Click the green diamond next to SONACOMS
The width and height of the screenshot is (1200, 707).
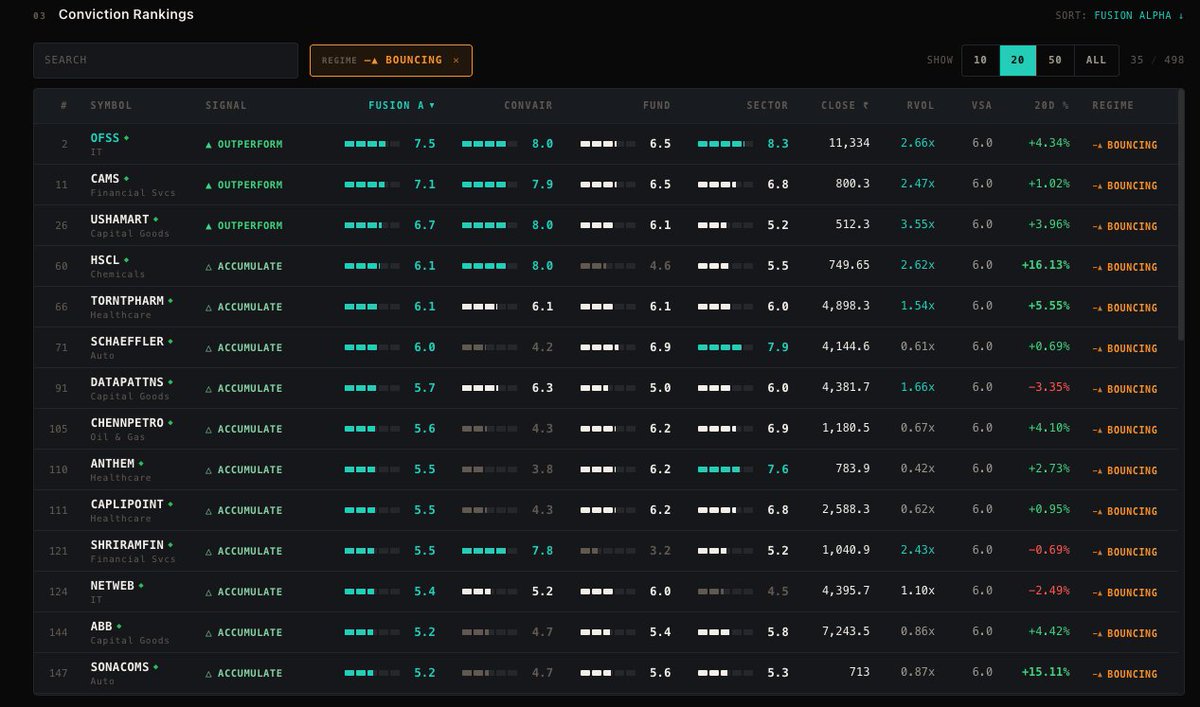[156, 667]
